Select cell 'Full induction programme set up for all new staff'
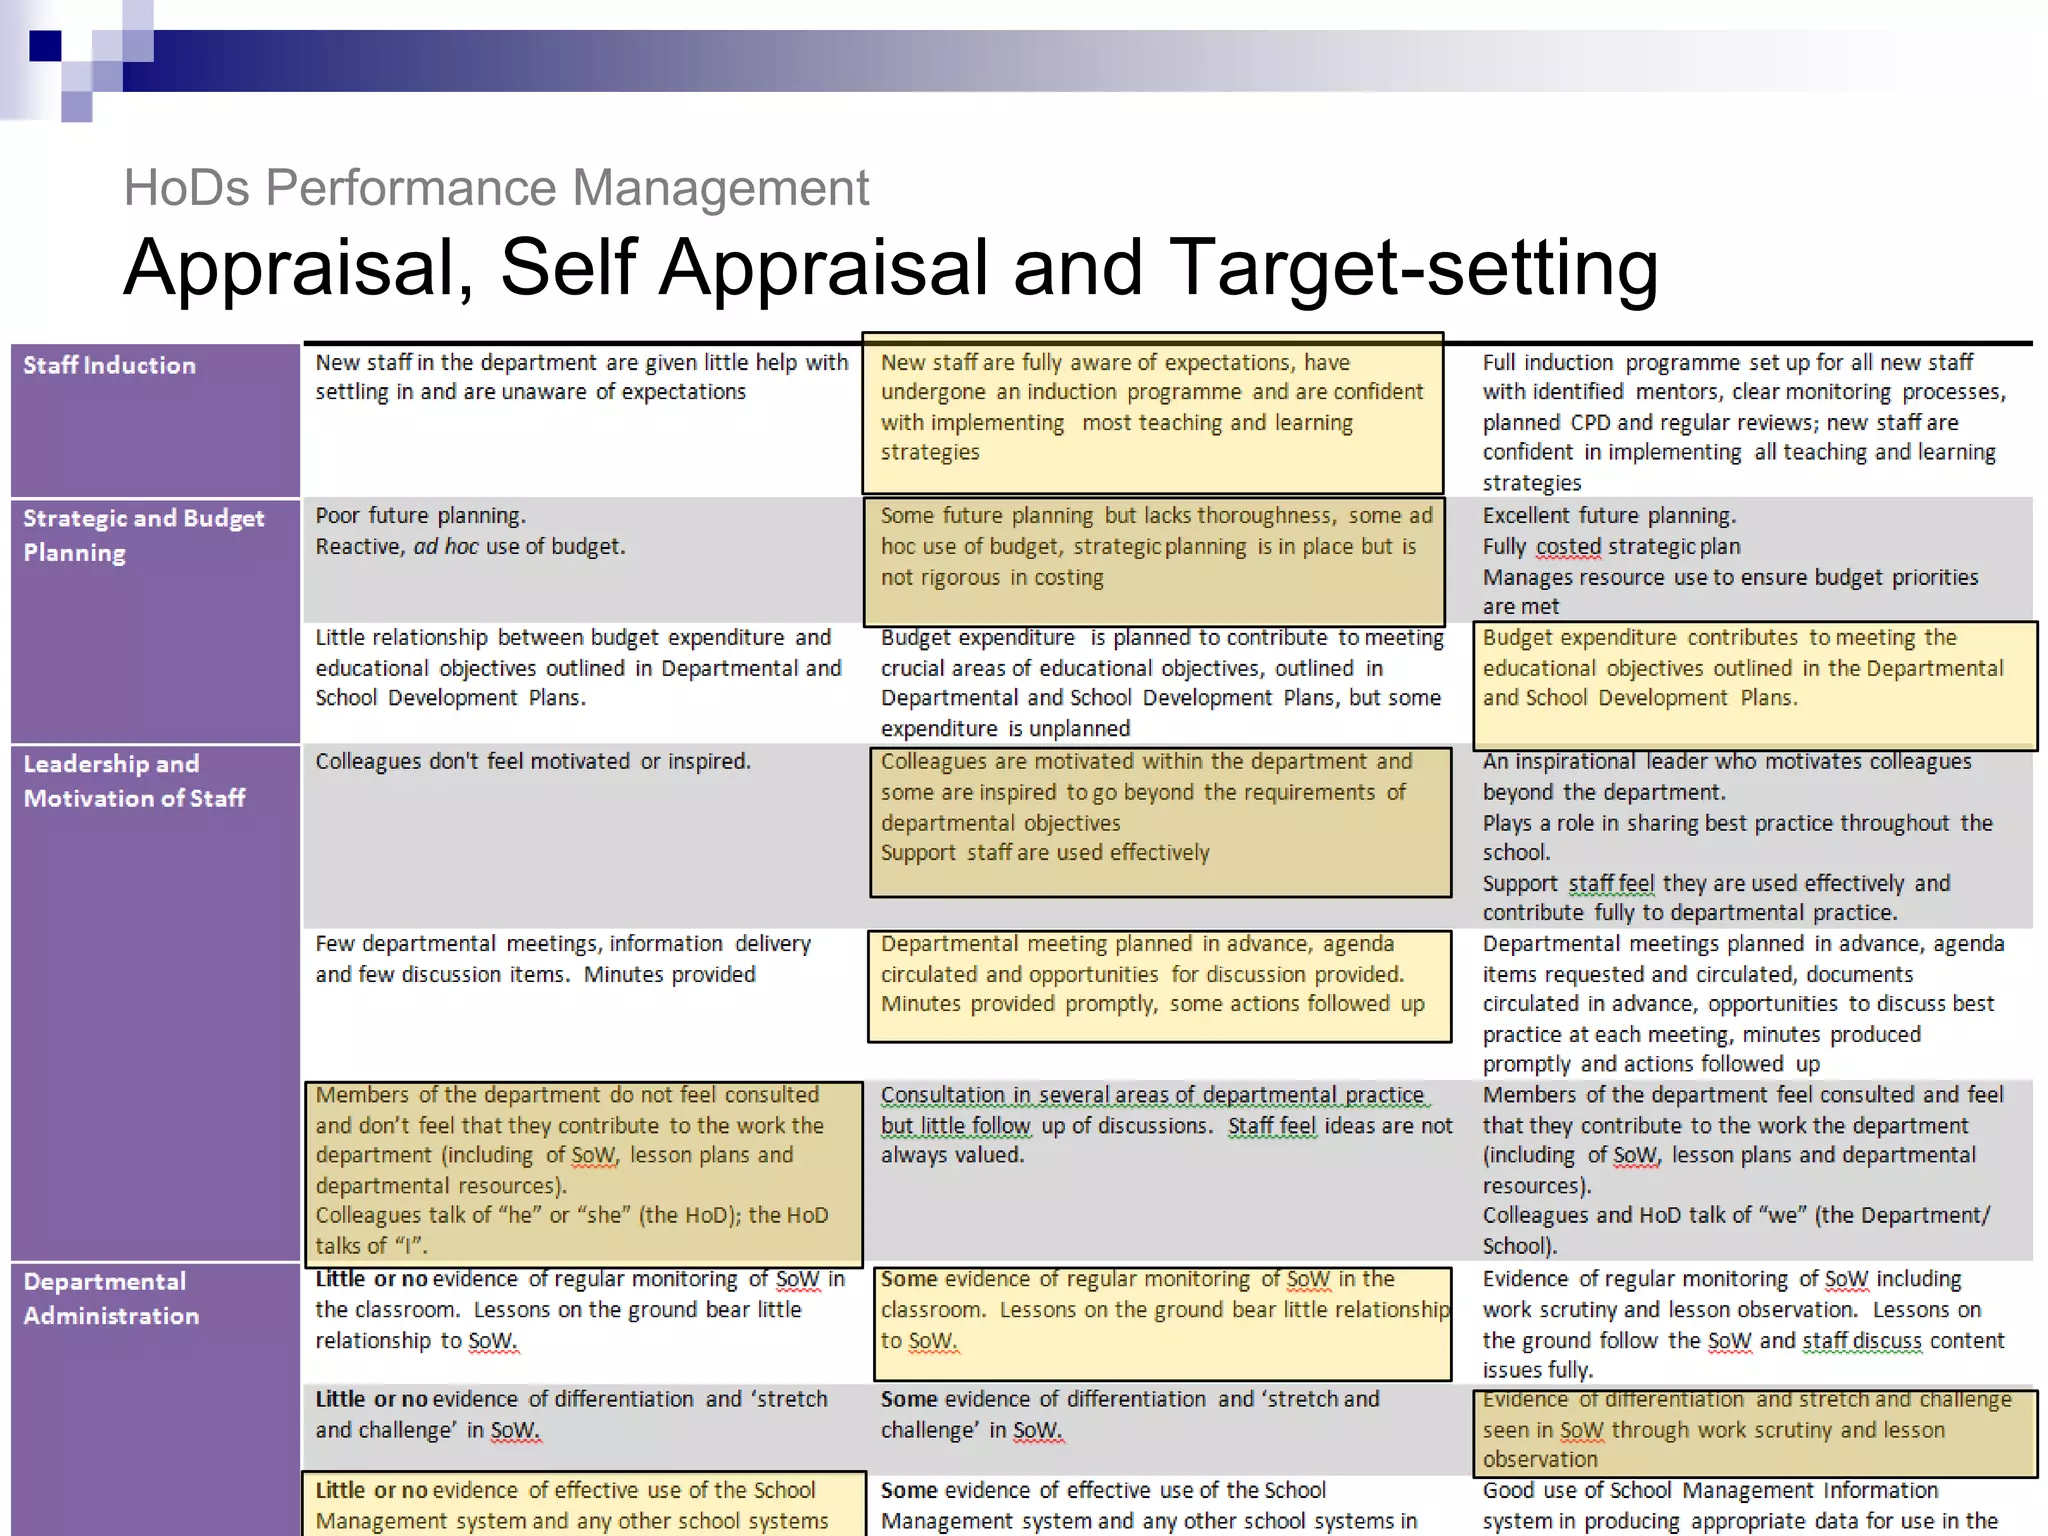This screenshot has height=1536, width=2048. point(1752,420)
